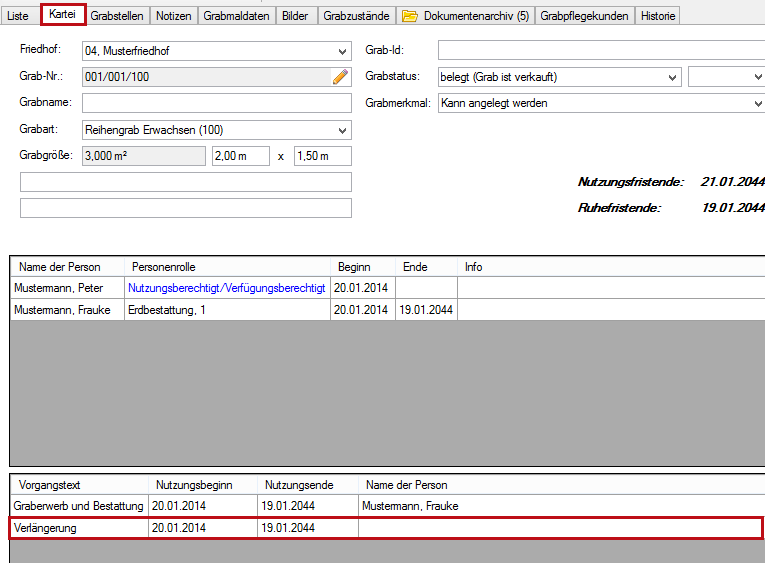Screen dimensions: 765x563
Task: Open the Friedhof dropdown list
Action: [343, 51]
